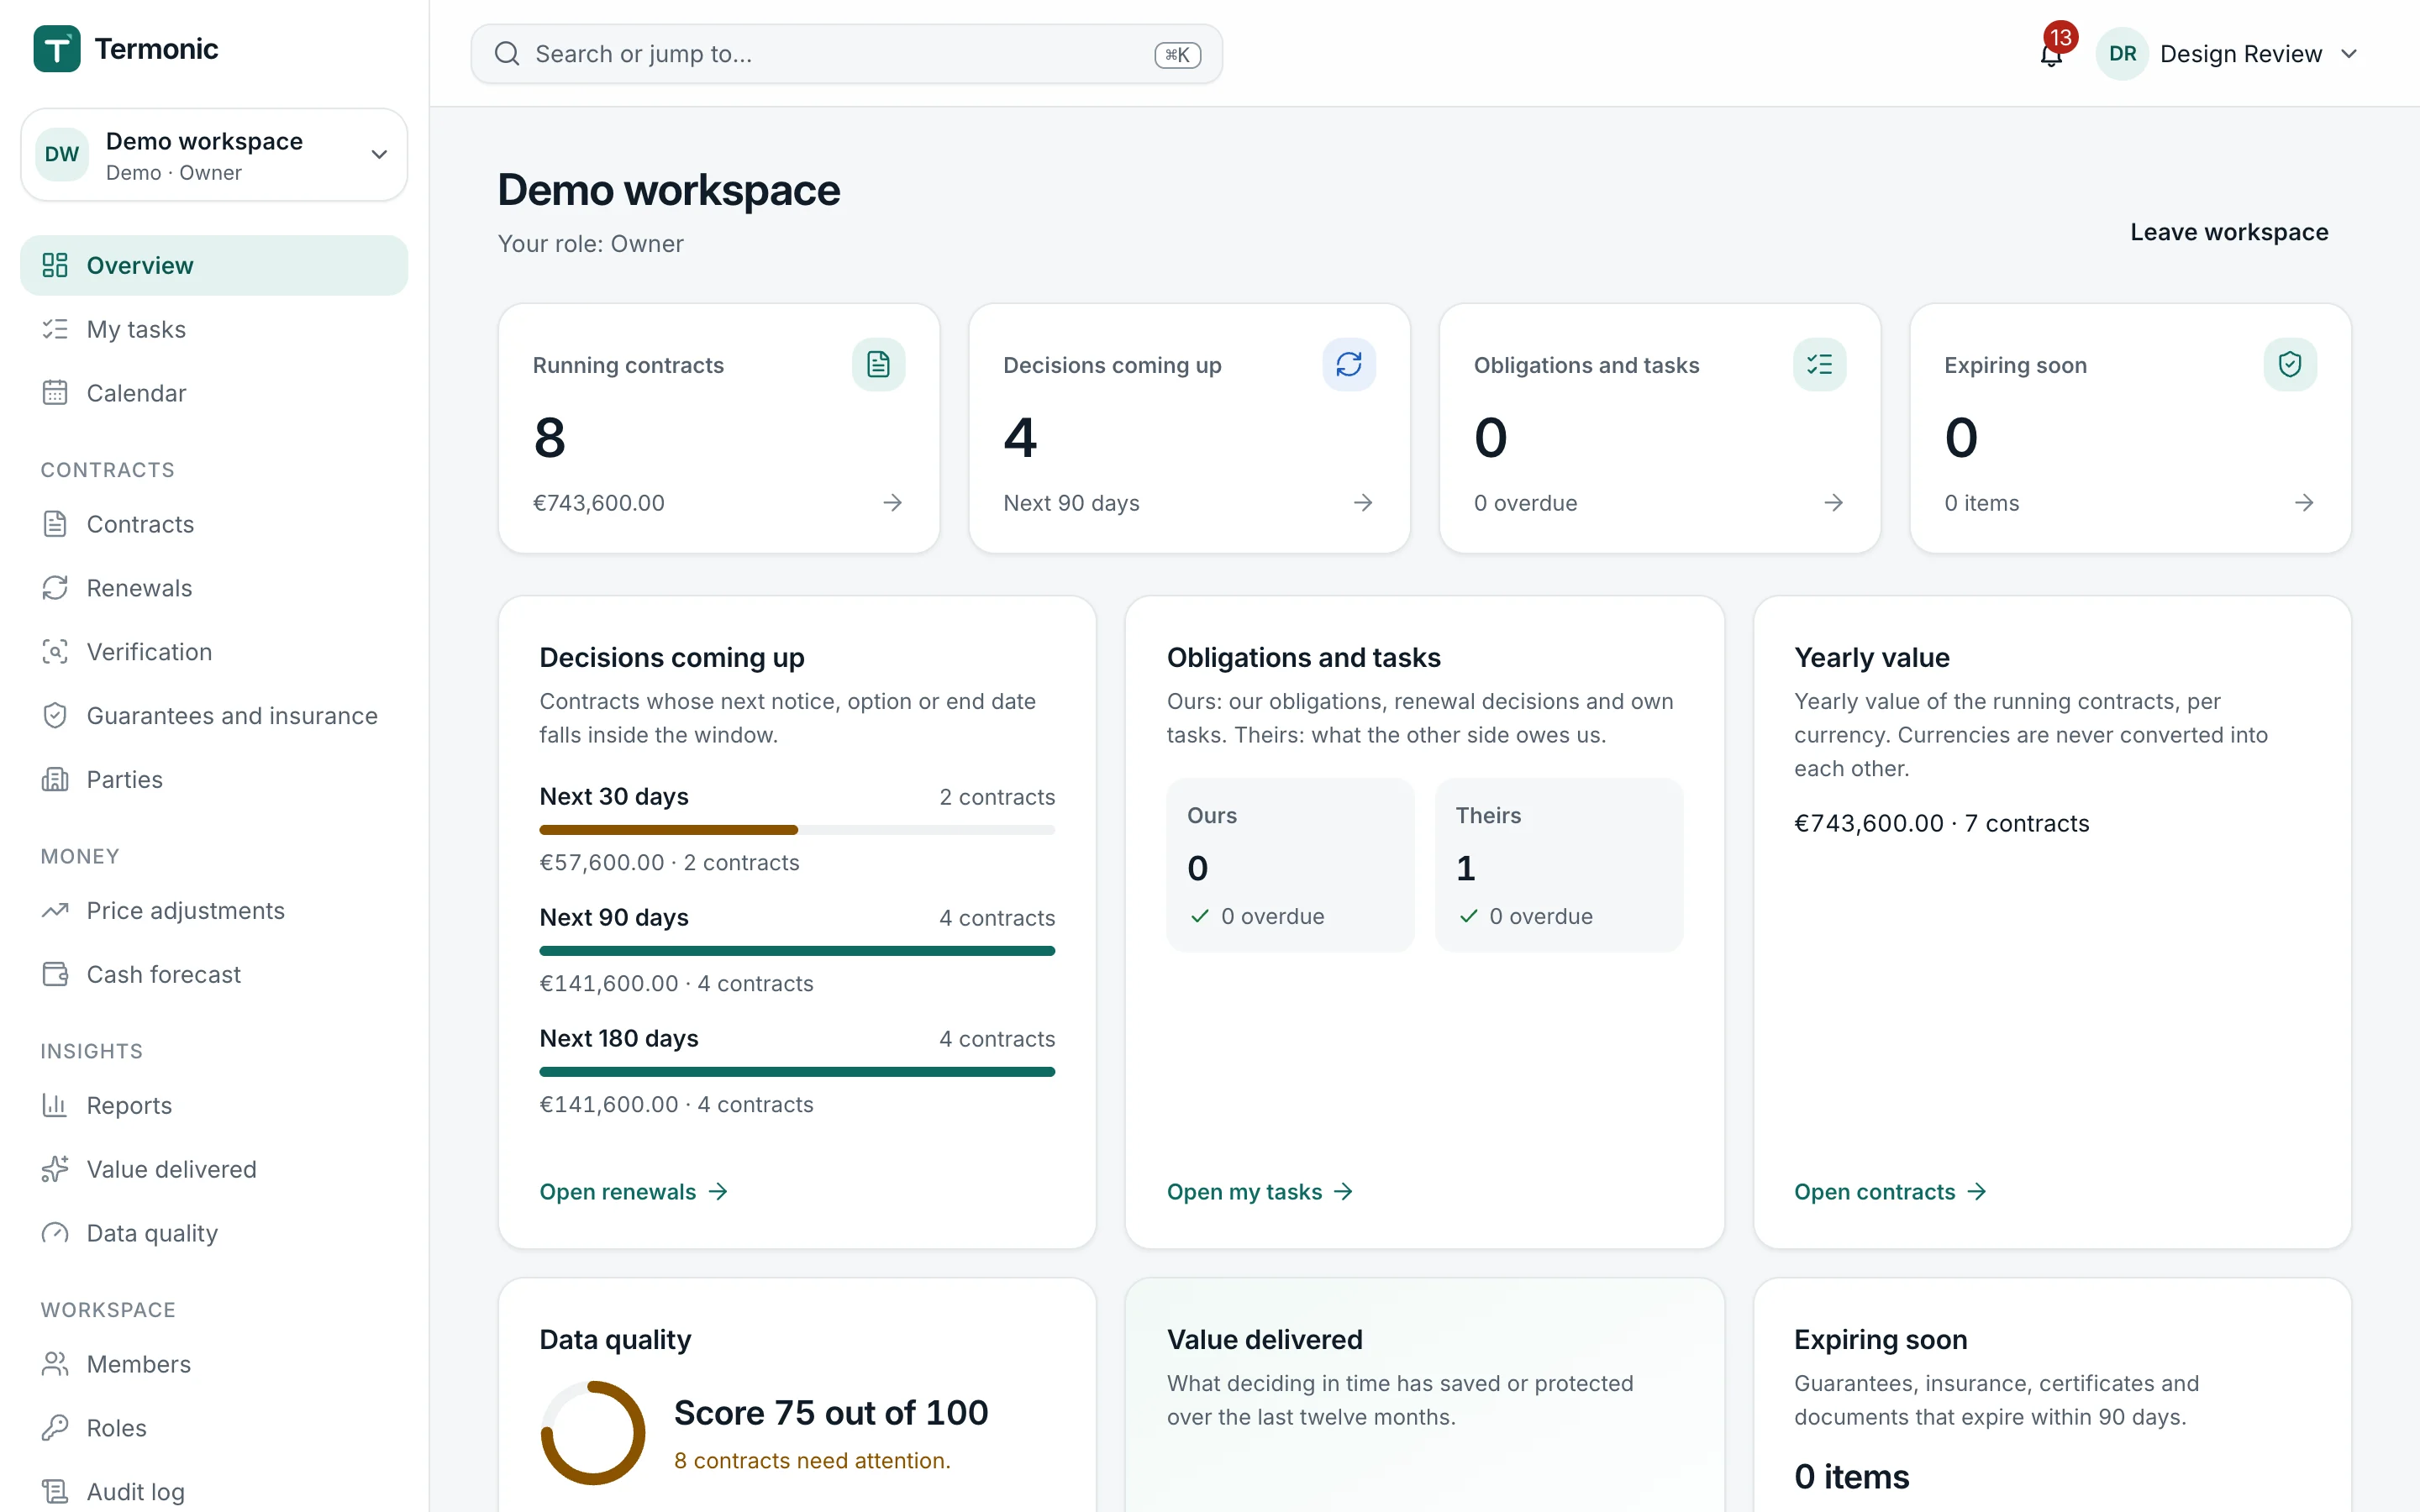Click Open renewals link
The image size is (2420, 1512).
pyautogui.click(x=634, y=1192)
